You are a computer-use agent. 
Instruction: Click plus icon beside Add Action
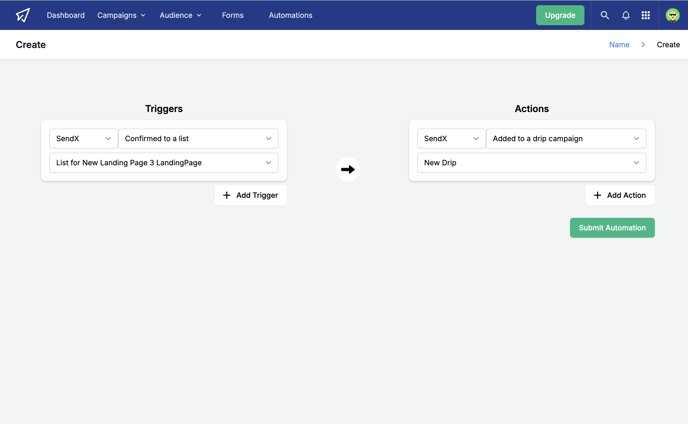597,195
